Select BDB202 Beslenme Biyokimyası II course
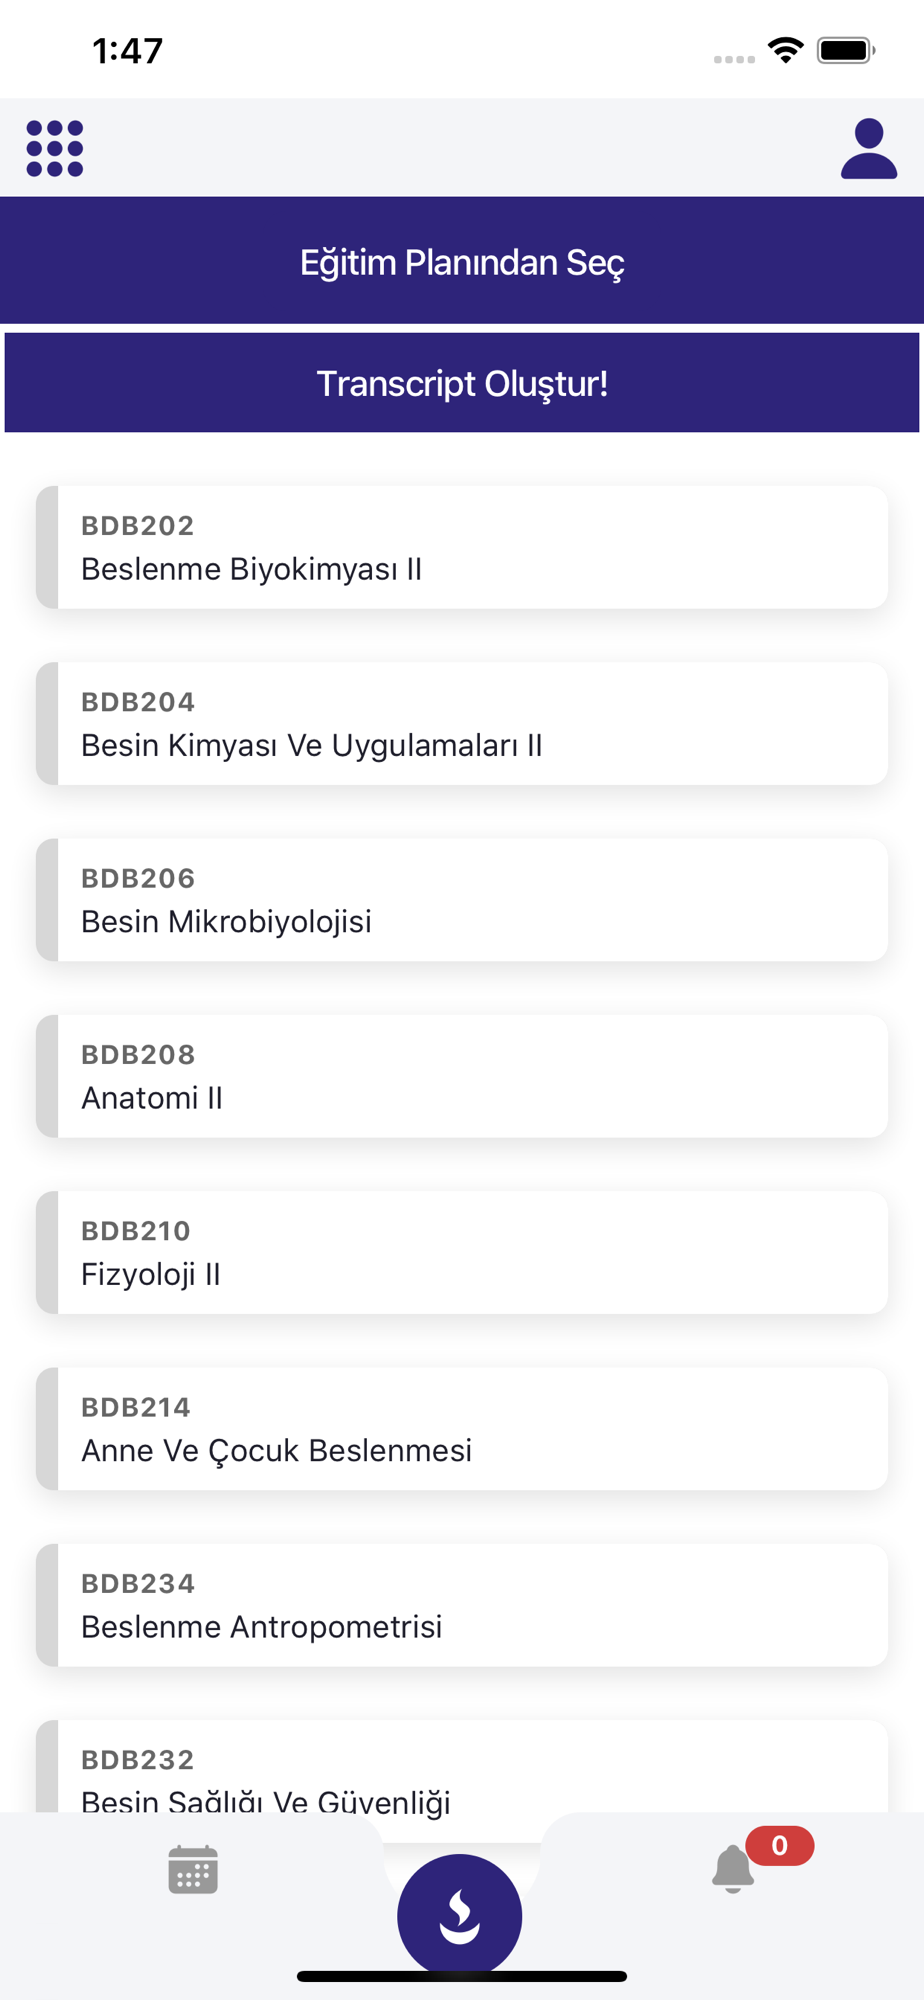The image size is (924, 2000). [462, 547]
